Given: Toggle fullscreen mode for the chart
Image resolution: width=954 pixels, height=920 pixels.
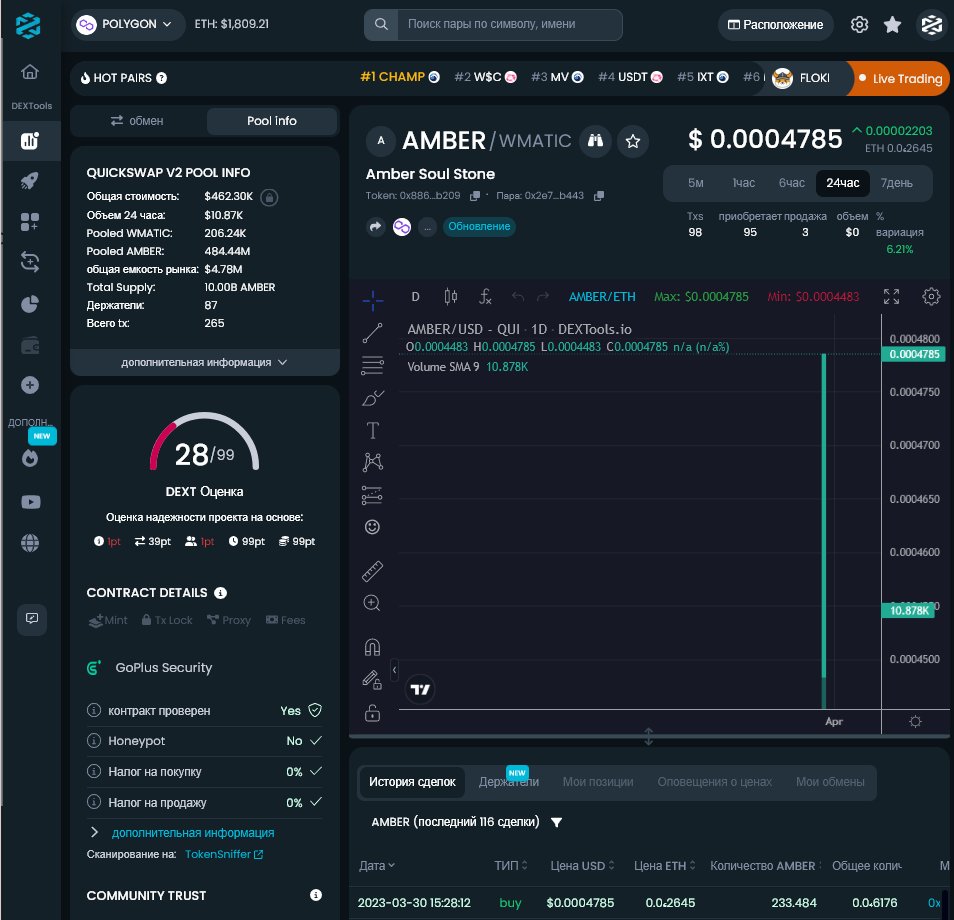Looking at the screenshot, I should tap(891, 296).
